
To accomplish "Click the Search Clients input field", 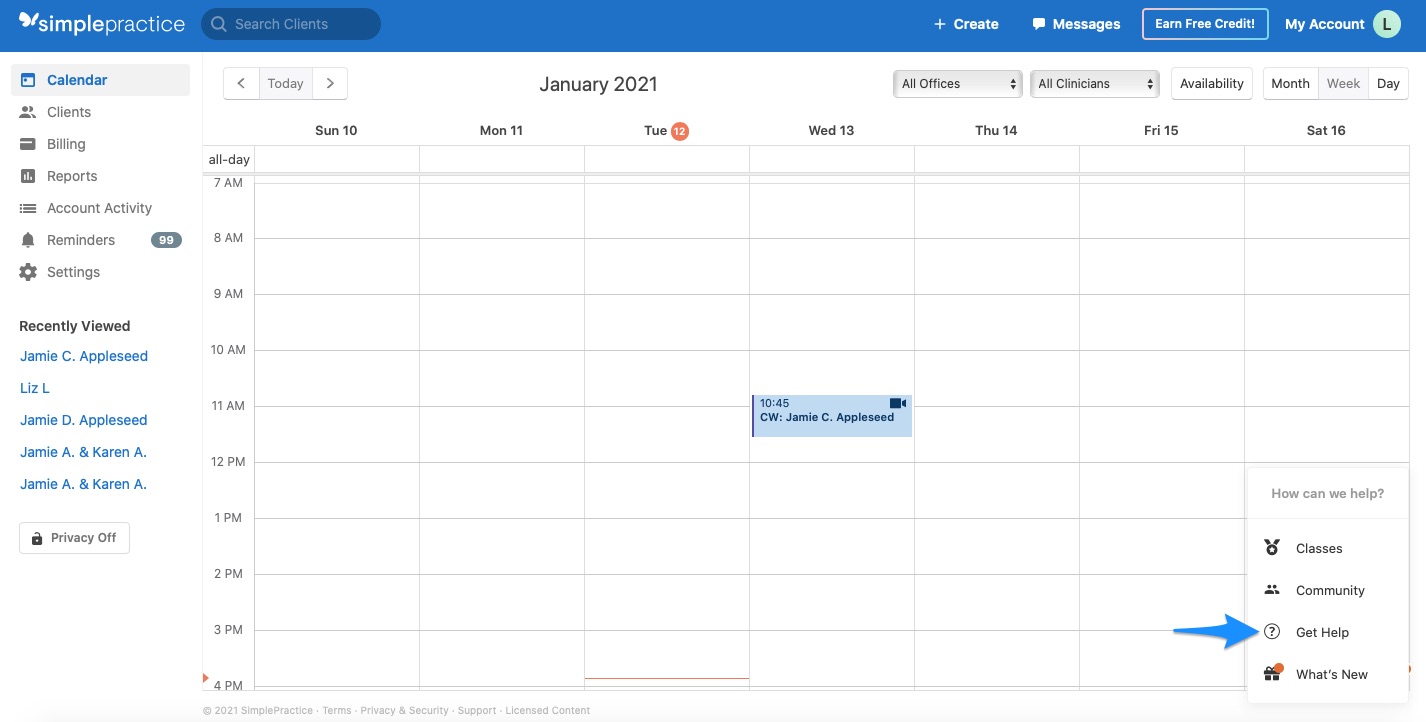I will [x=291, y=24].
